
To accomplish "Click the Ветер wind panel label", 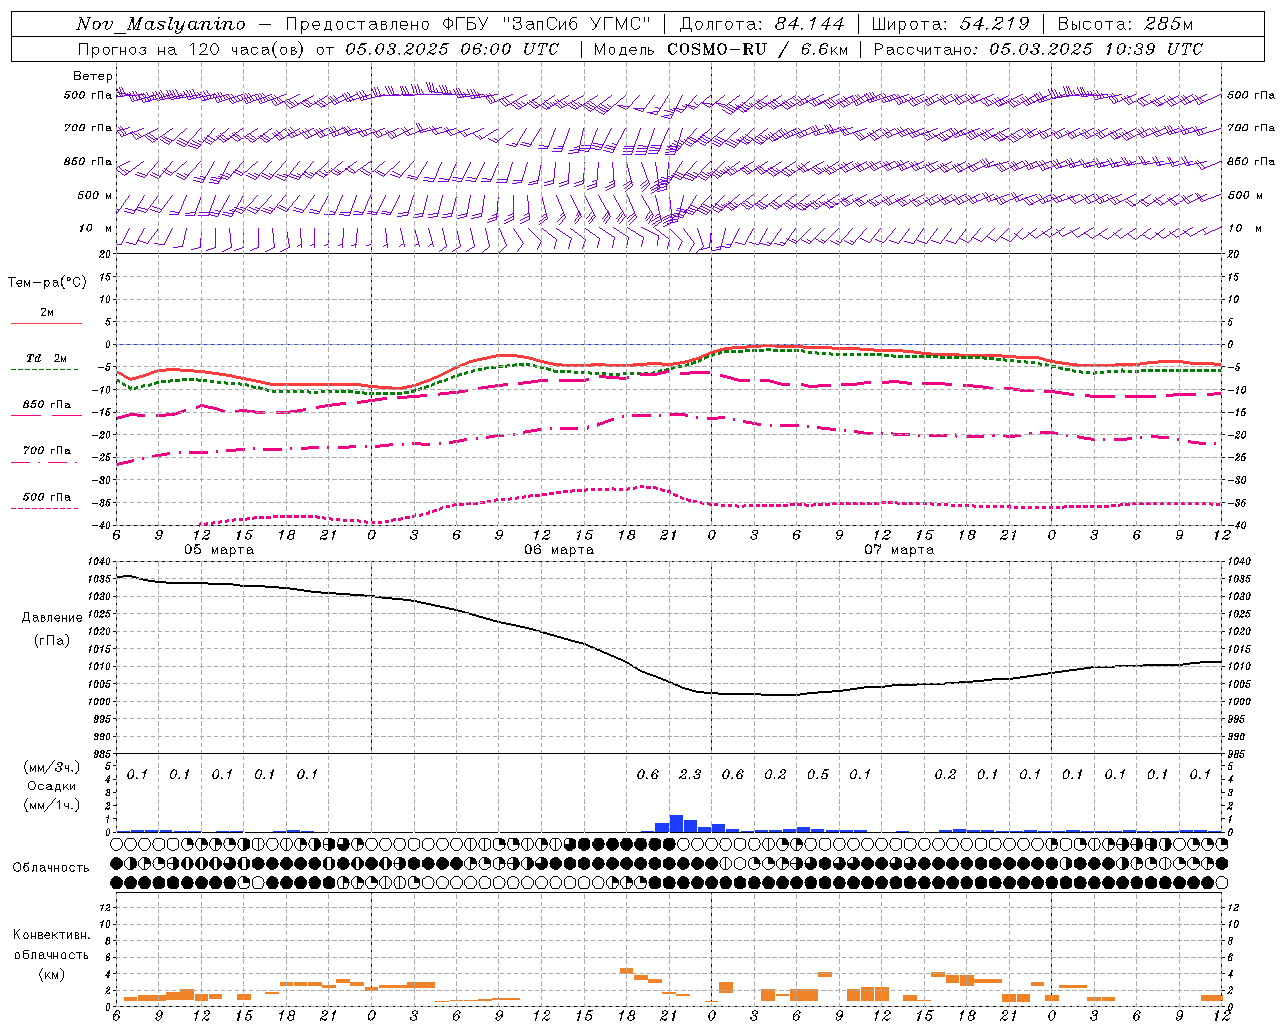I will pyautogui.click(x=93, y=76).
